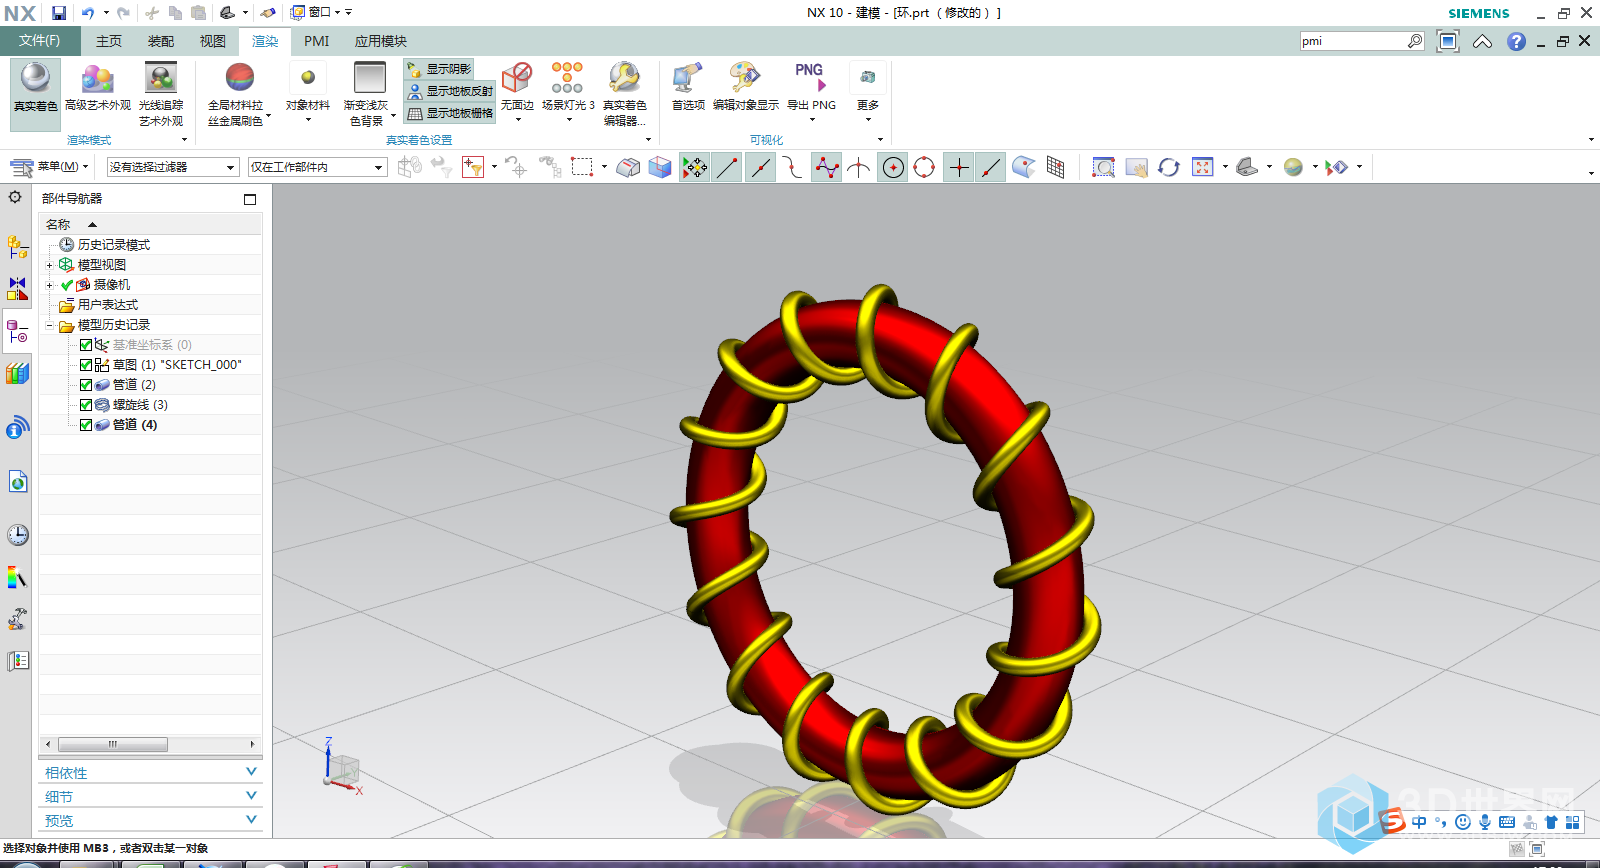Image resolution: width=1600 pixels, height=868 pixels.
Task: Export image with 导出 PNG
Action: pos(811,92)
